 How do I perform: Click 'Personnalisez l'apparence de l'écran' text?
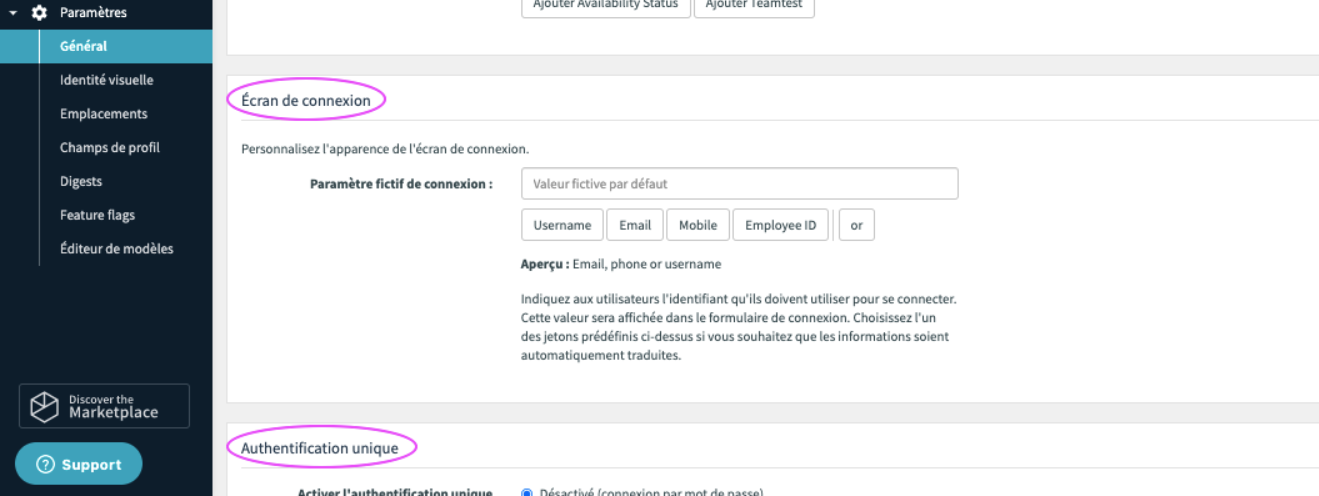pyautogui.click(x=385, y=149)
